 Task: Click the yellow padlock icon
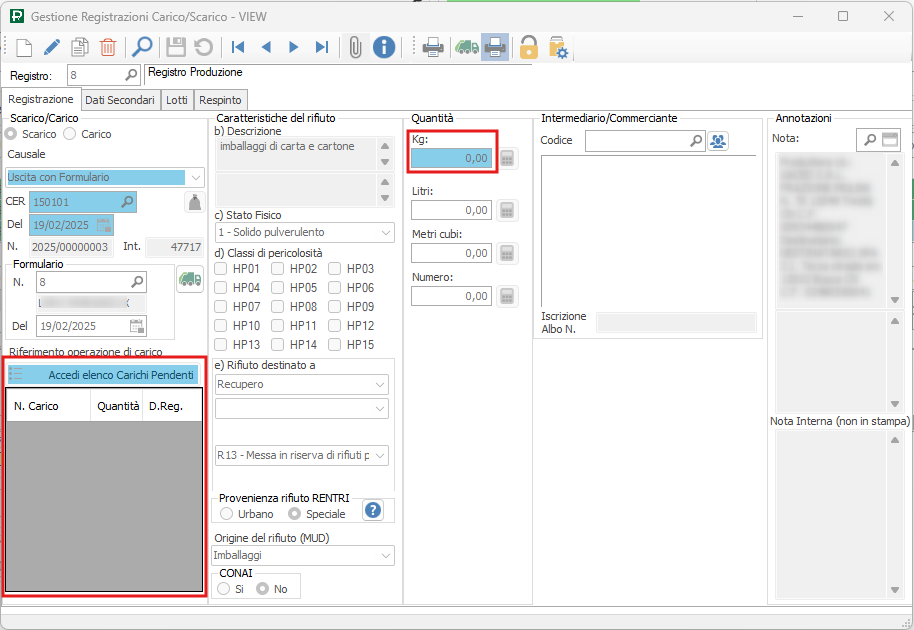point(528,47)
